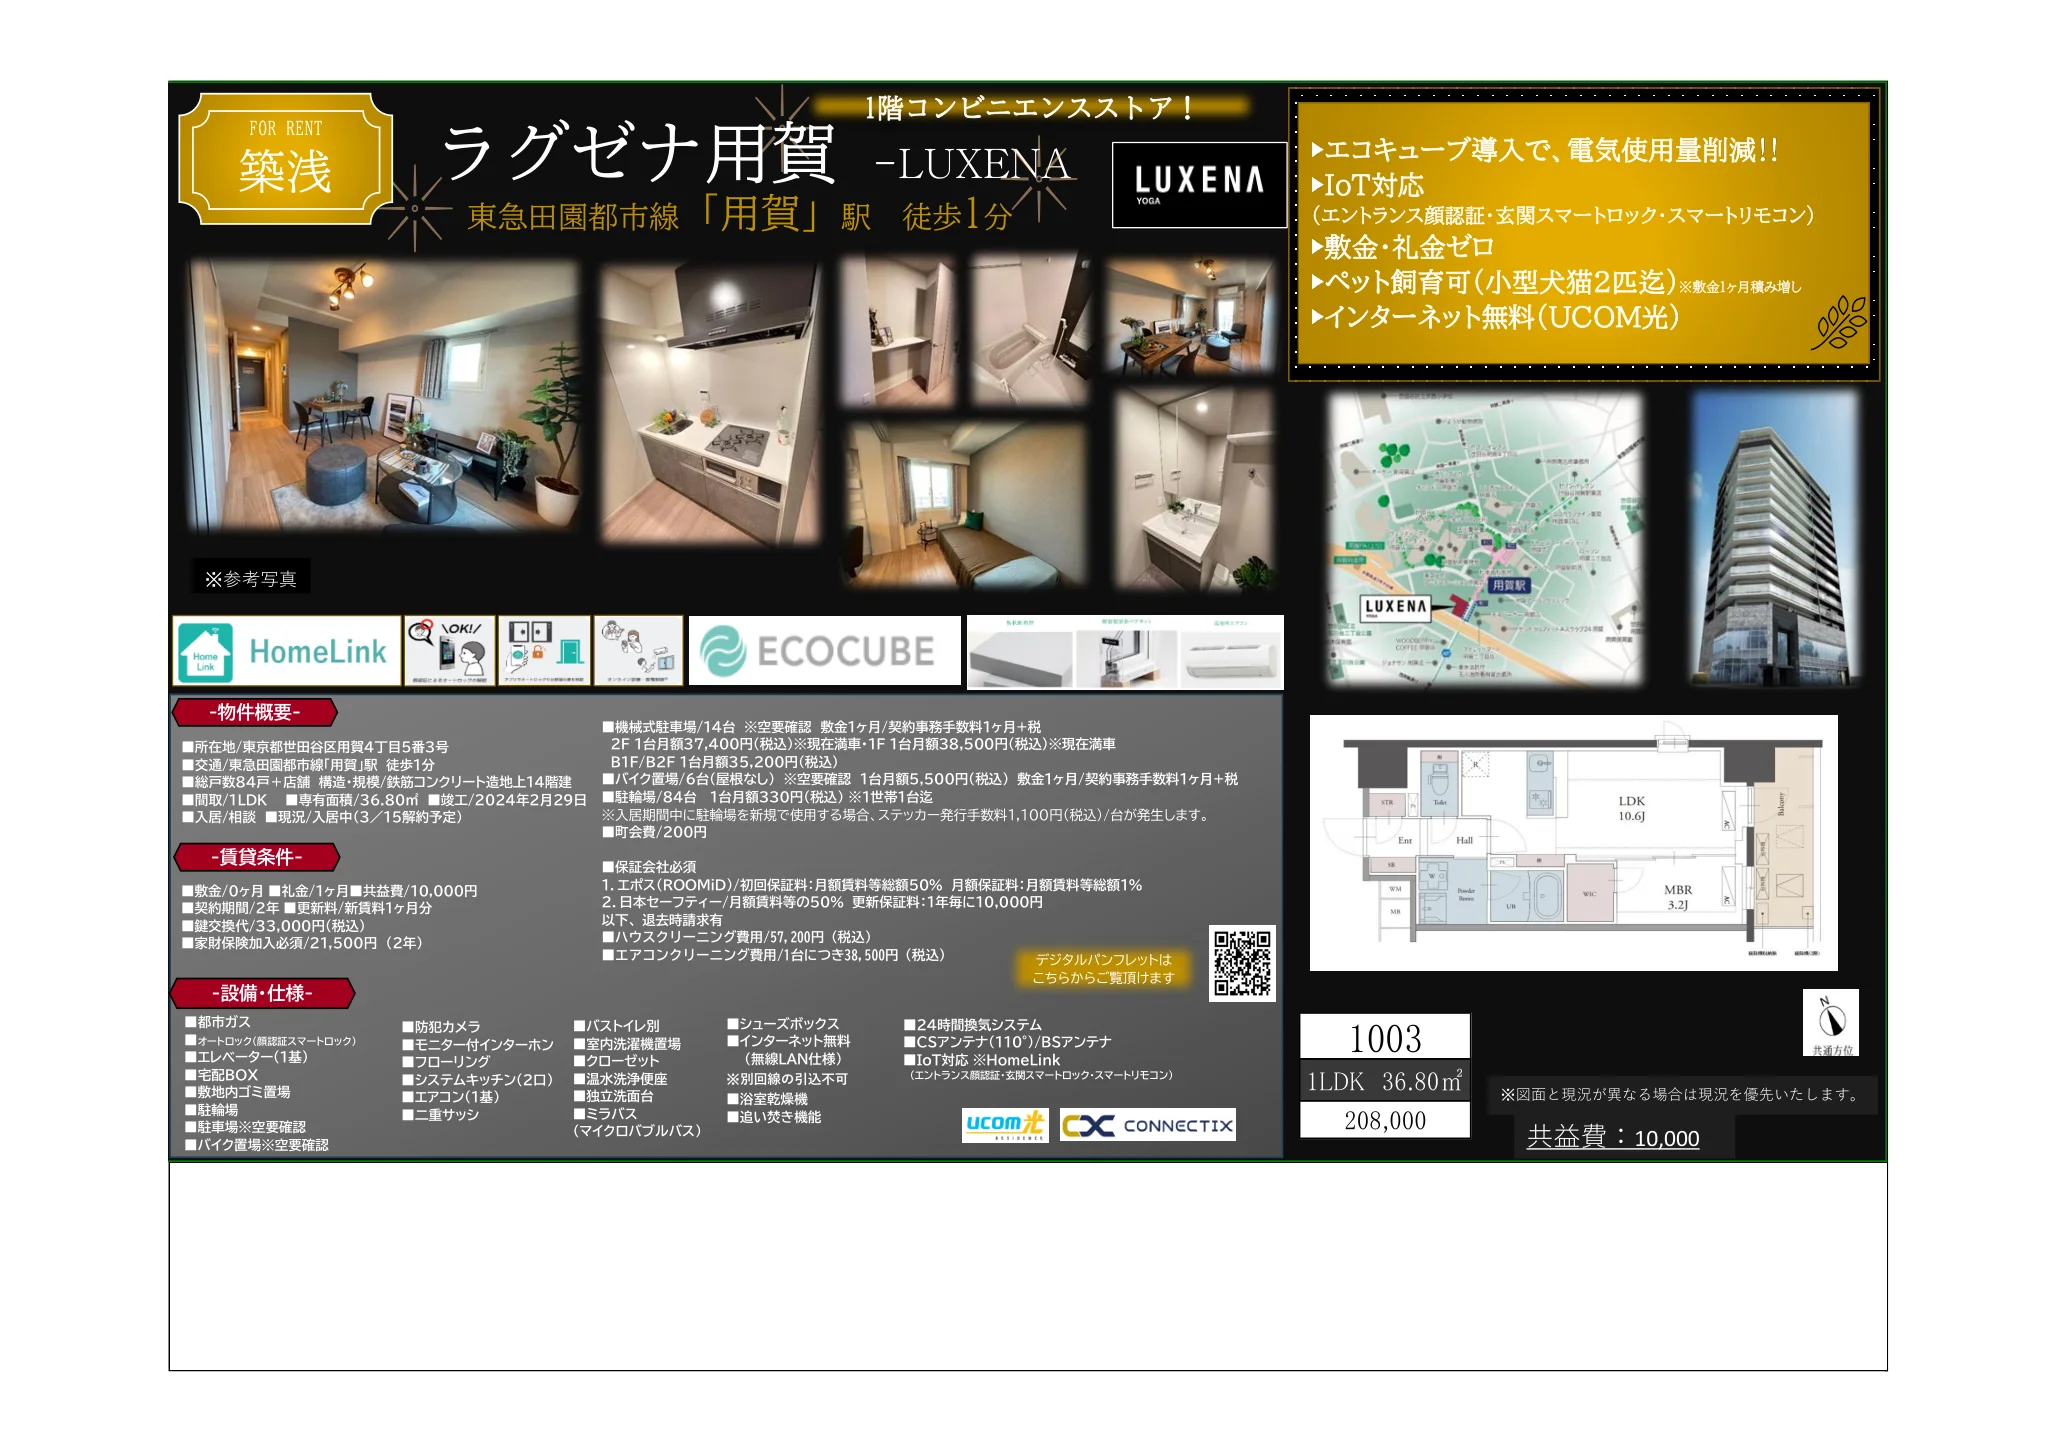
Task: Click the QR code for the digital pamphlet
Action: 1242,963
